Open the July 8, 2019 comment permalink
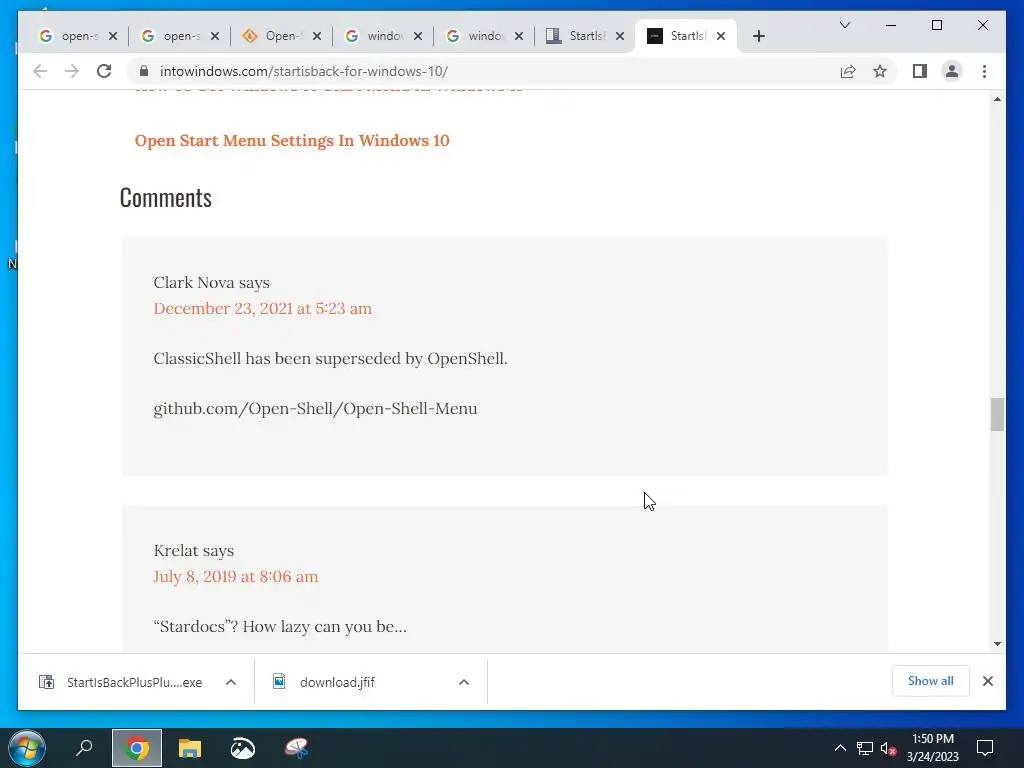This screenshot has height=768, width=1024. pos(236,576)
